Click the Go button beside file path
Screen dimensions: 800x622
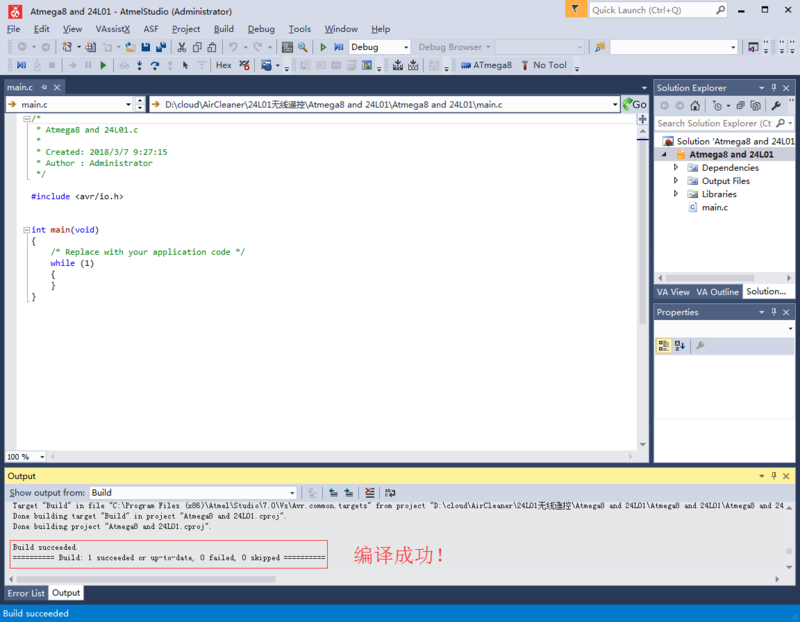point(635,104)
